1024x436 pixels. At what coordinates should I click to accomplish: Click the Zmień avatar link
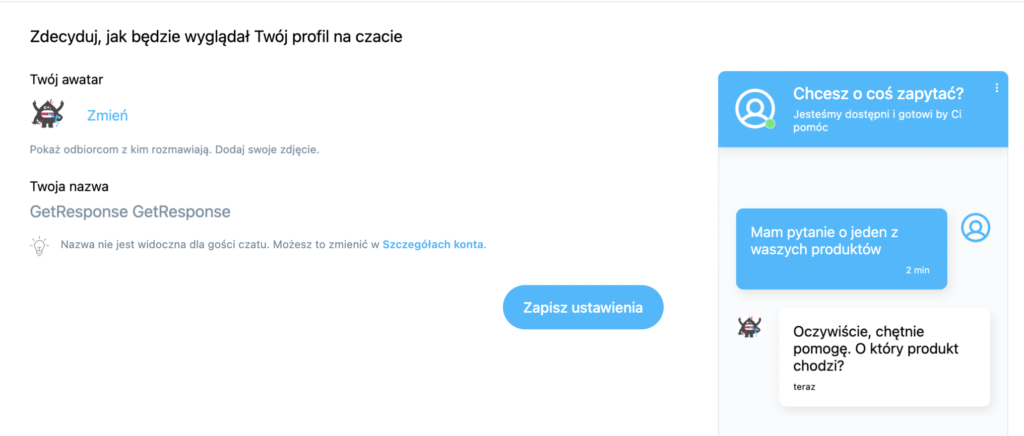pos(107,116)
